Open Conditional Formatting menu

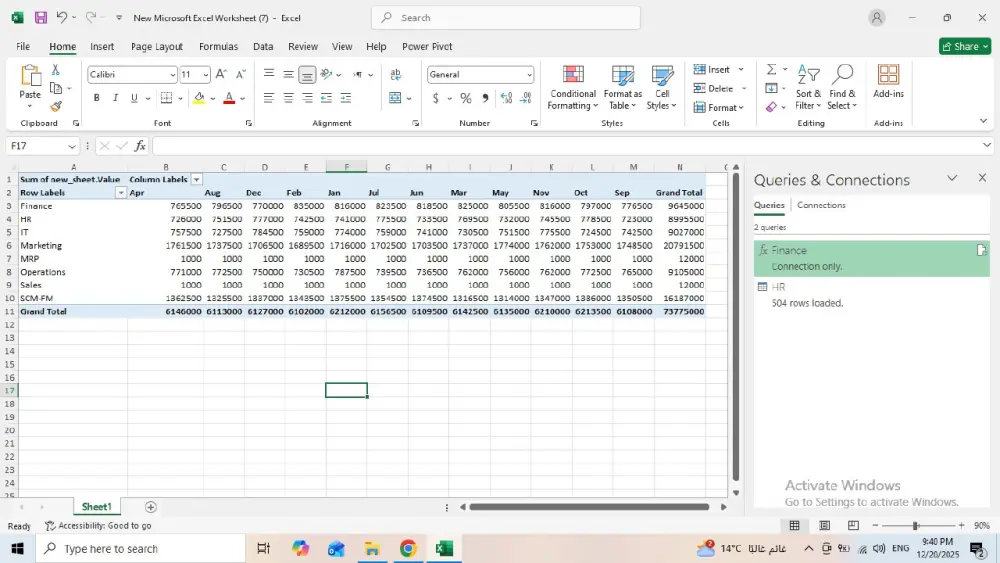click(x=573, y=87)
